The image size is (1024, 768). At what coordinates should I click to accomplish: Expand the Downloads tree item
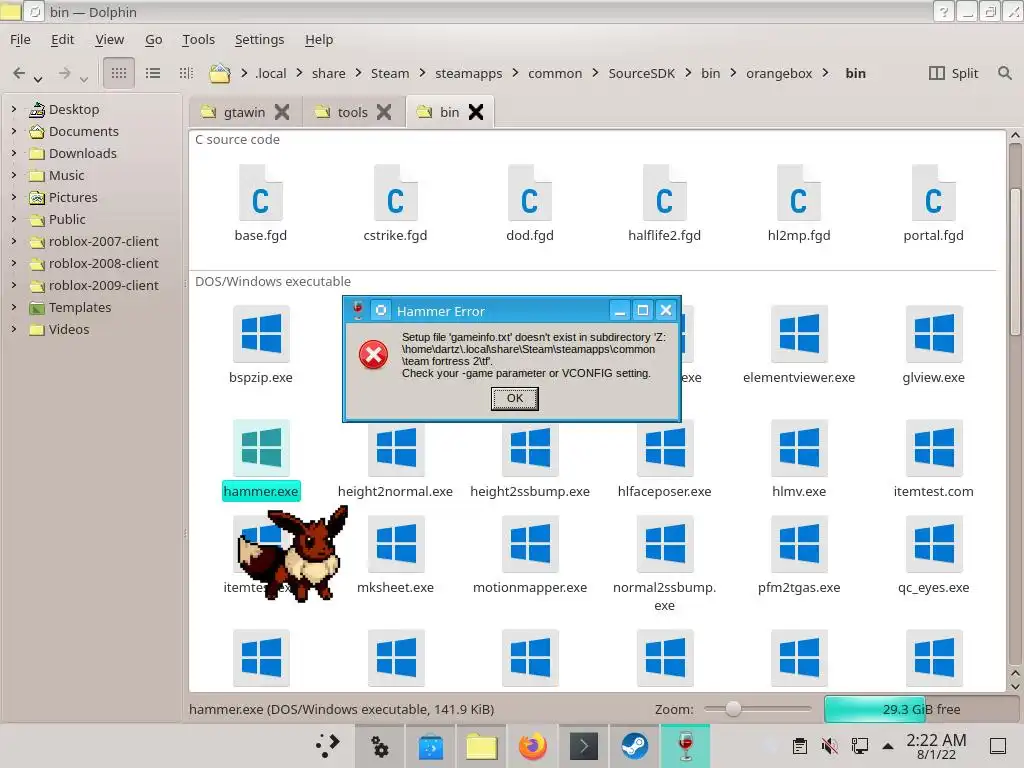[14, 153]
